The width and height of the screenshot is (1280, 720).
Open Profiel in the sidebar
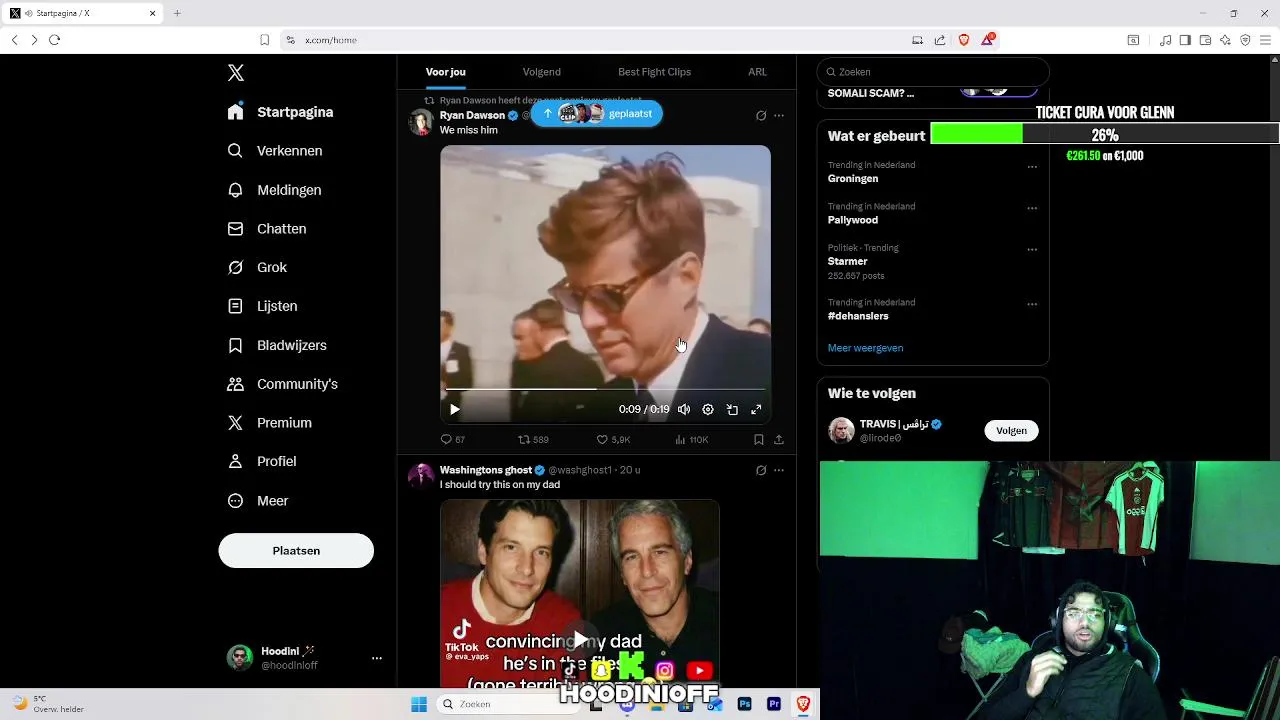tap(261, 461)
